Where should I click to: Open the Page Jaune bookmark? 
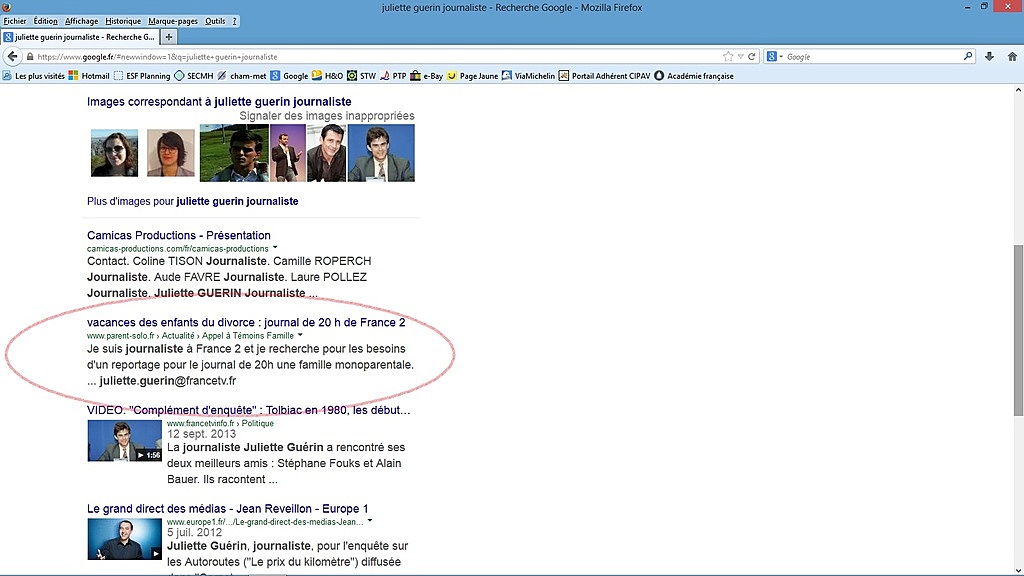click(472, 76)
